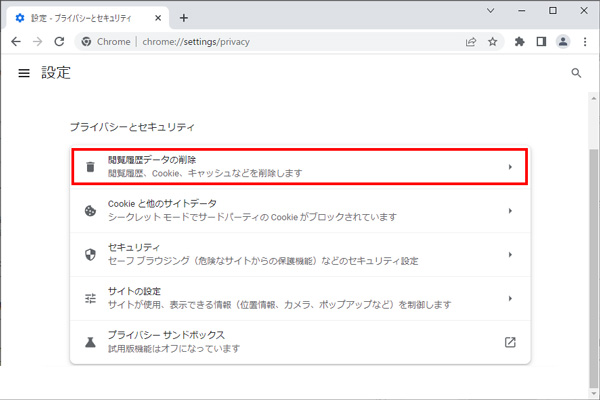Image resolution: width=600 pixels, height=400 pixels.
Task: Open Chrome's three-dot menu
Action: tap(585, 41)
